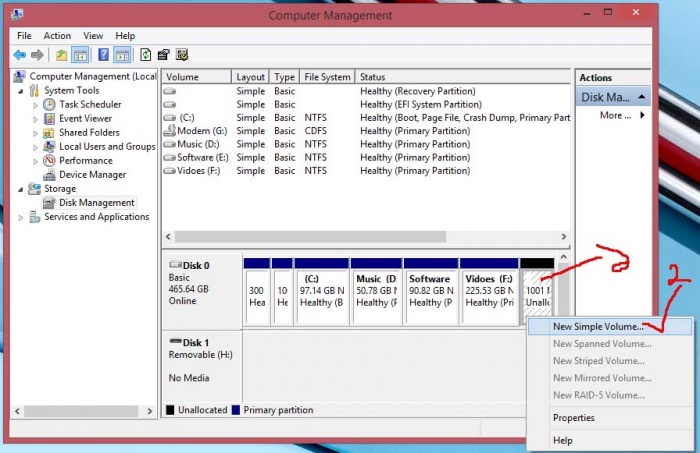Expand the Event Viewer tree node
The height and width of the screenshot is (453, 700).
click(x=35, y=119)
